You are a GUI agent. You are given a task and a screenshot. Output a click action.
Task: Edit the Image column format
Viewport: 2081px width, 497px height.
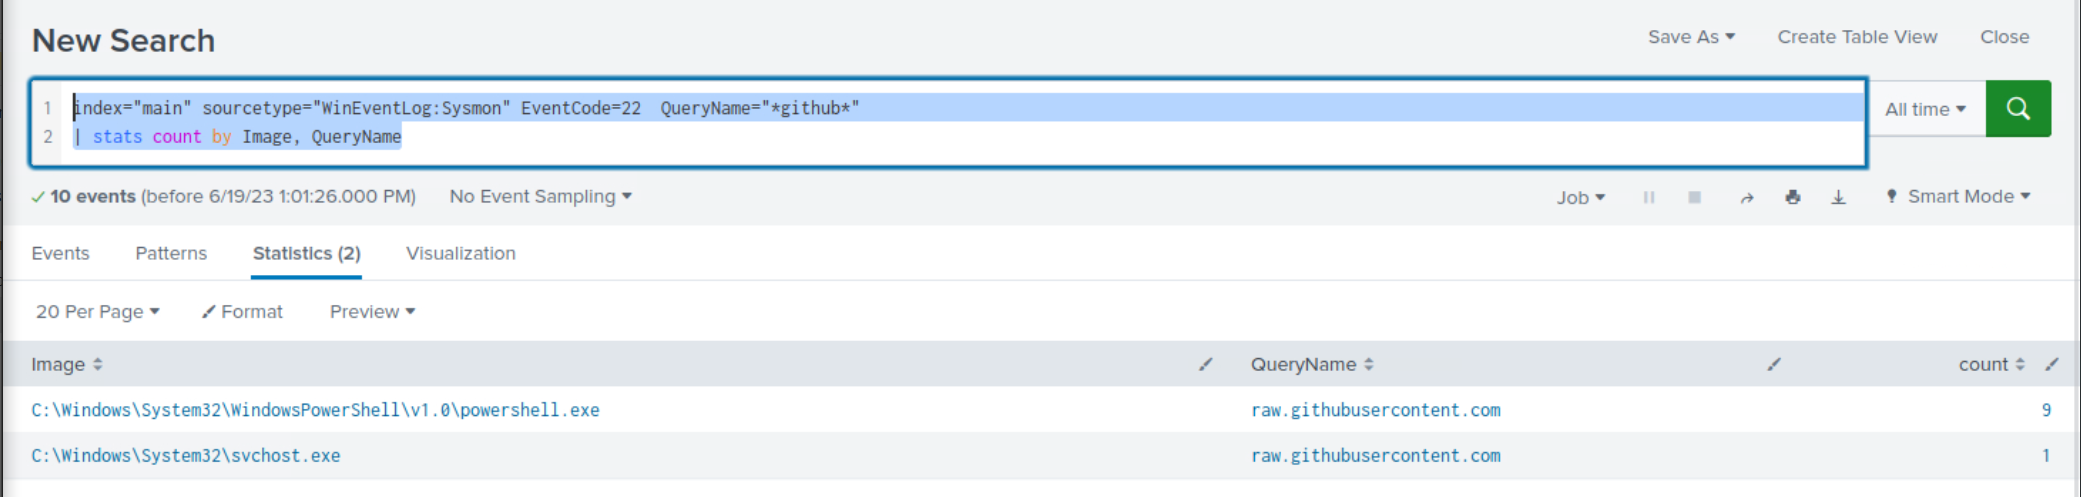[x=1205, y=364]
